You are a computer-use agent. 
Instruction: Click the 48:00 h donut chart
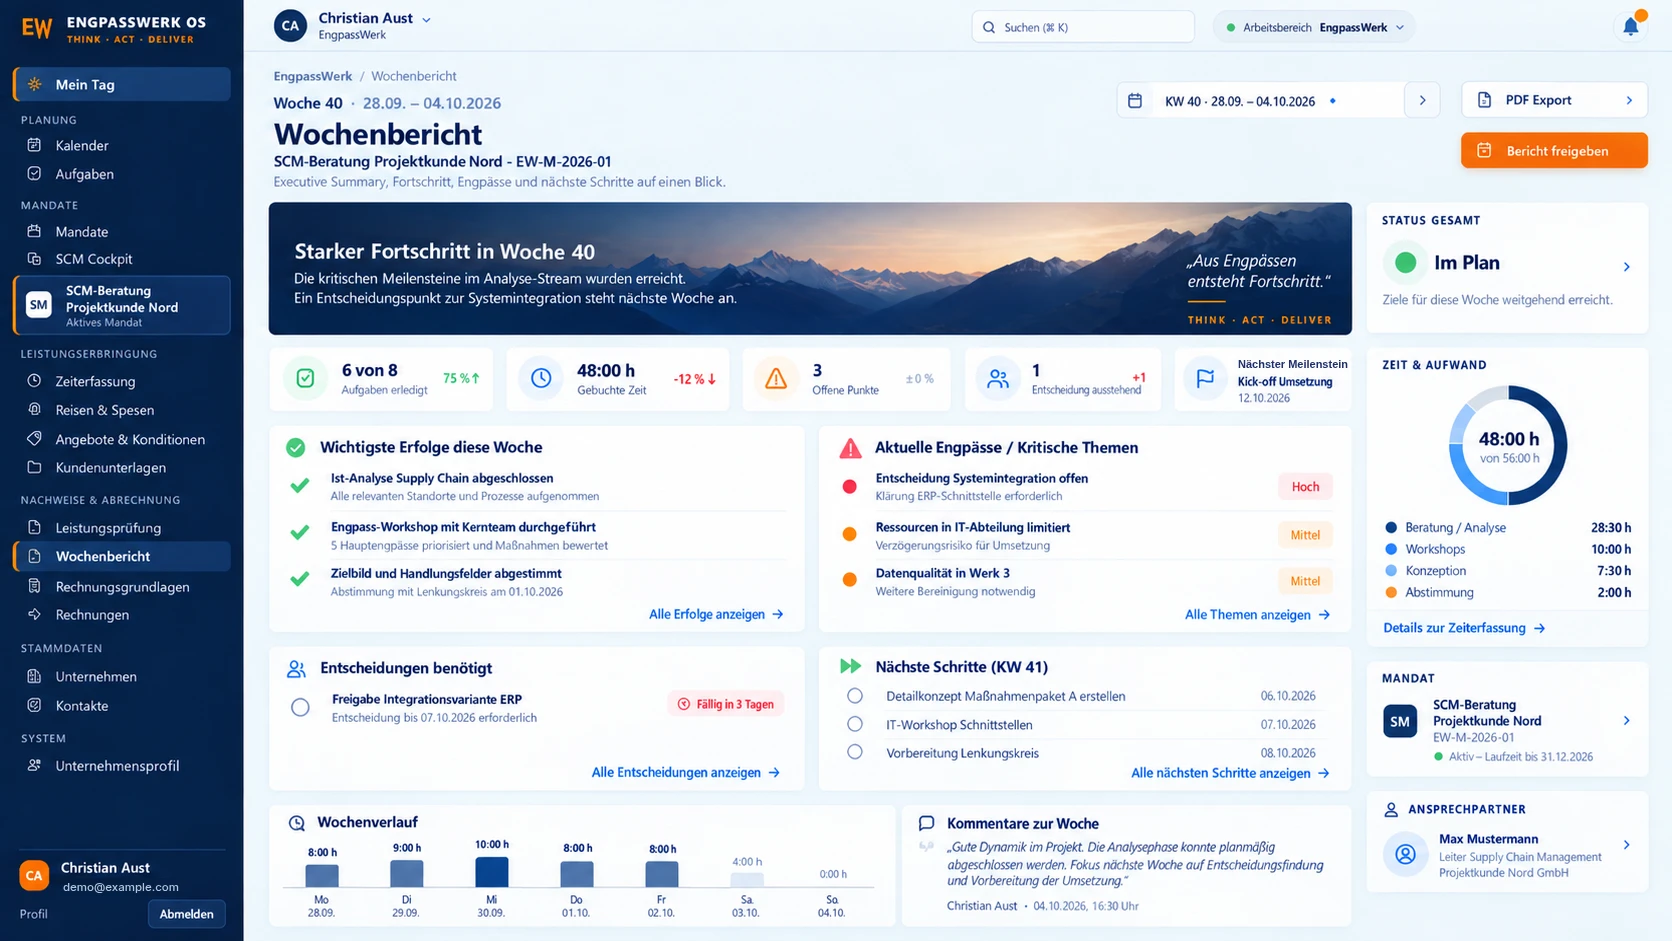pyautogui.click(x=1508, y=446)
